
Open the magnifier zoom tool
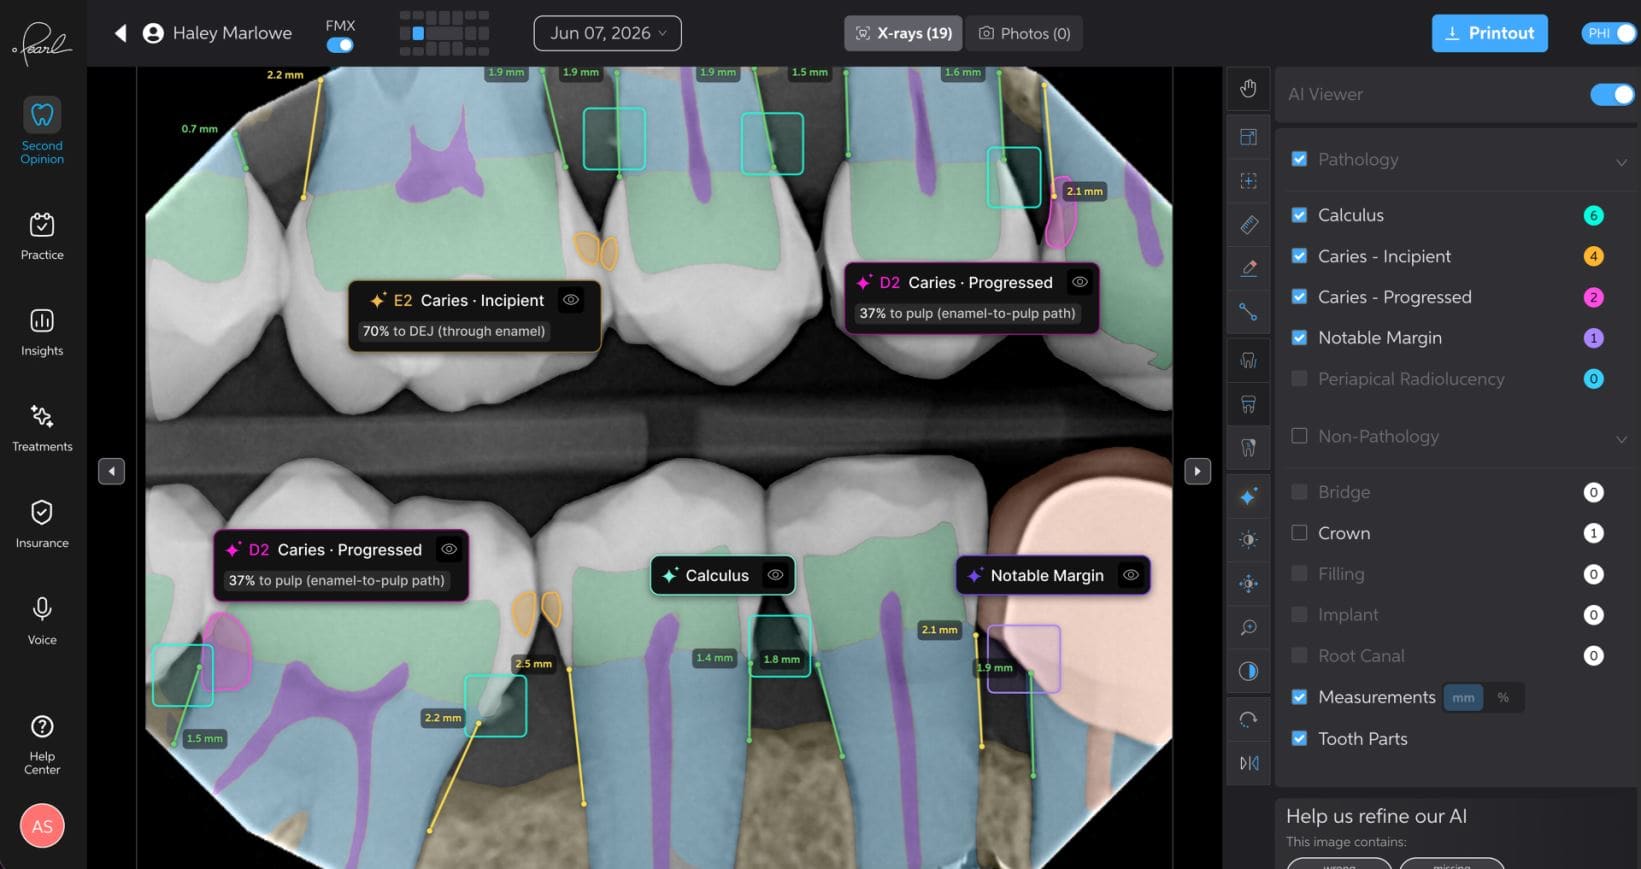coord(1248,628)
